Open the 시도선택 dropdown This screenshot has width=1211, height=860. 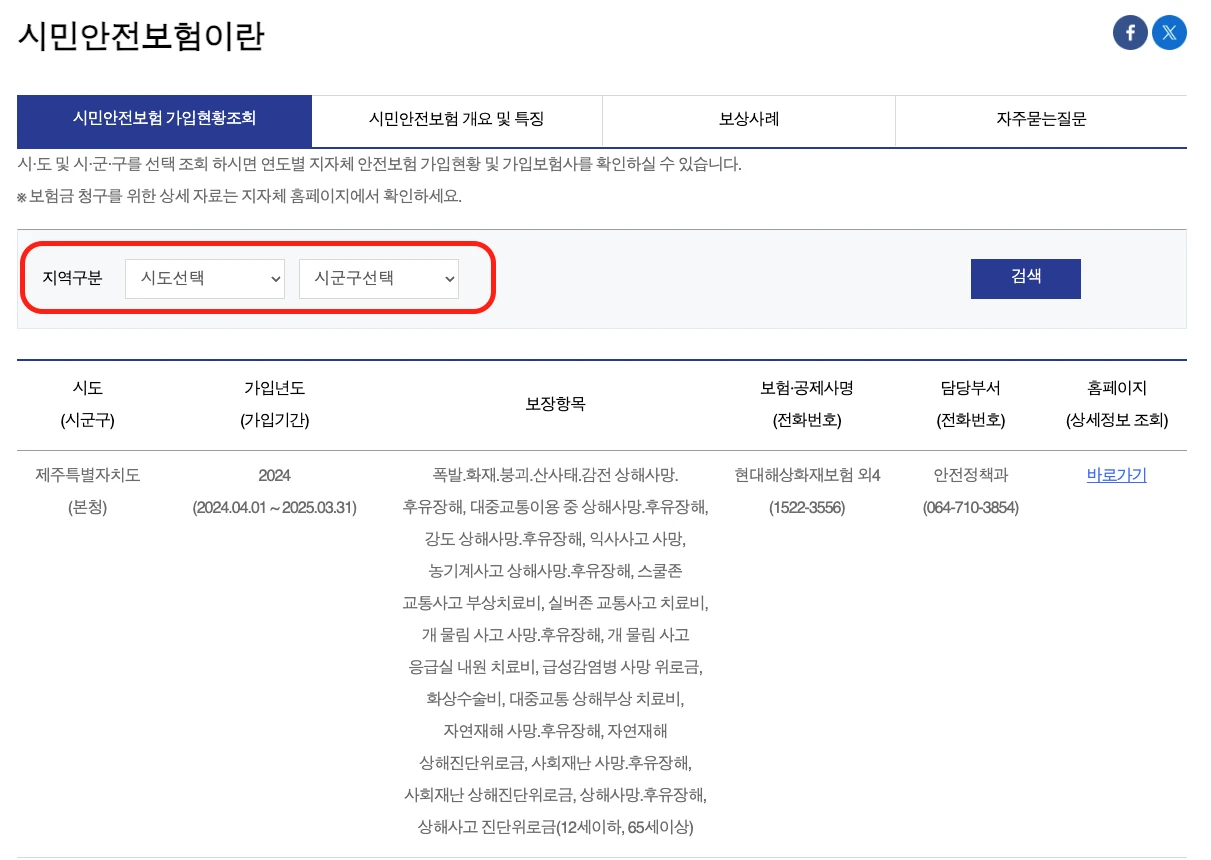click(x=204, y=279)
